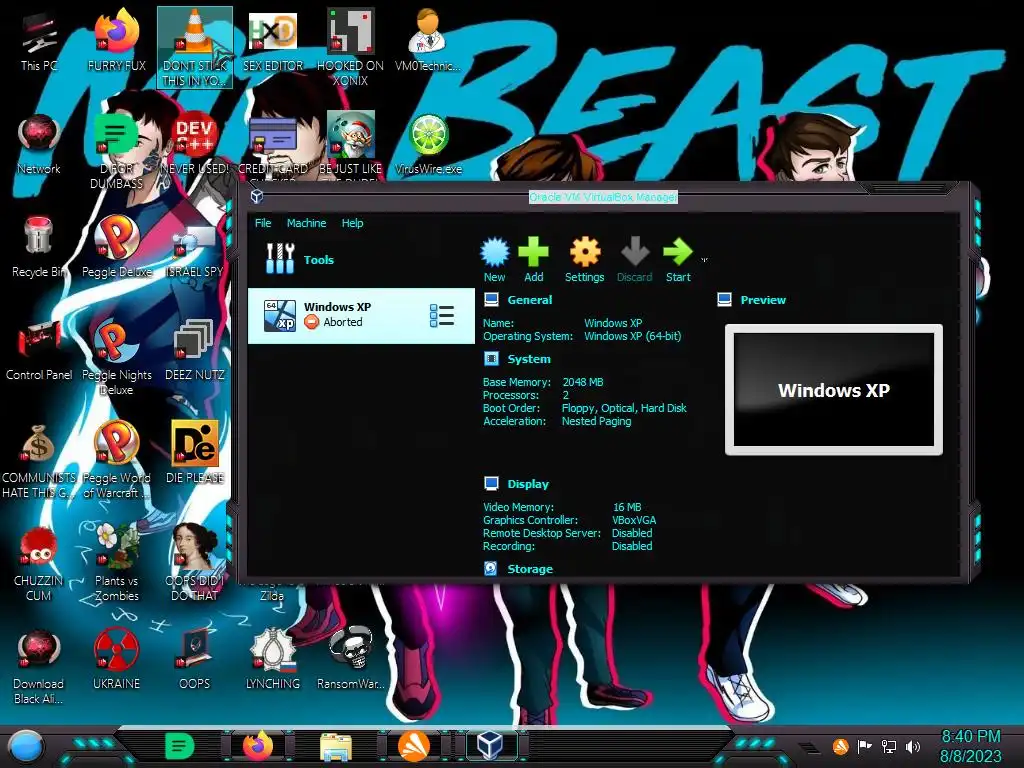
Task: Select the LYNCHING desktop icon
Action: (273, 658)
